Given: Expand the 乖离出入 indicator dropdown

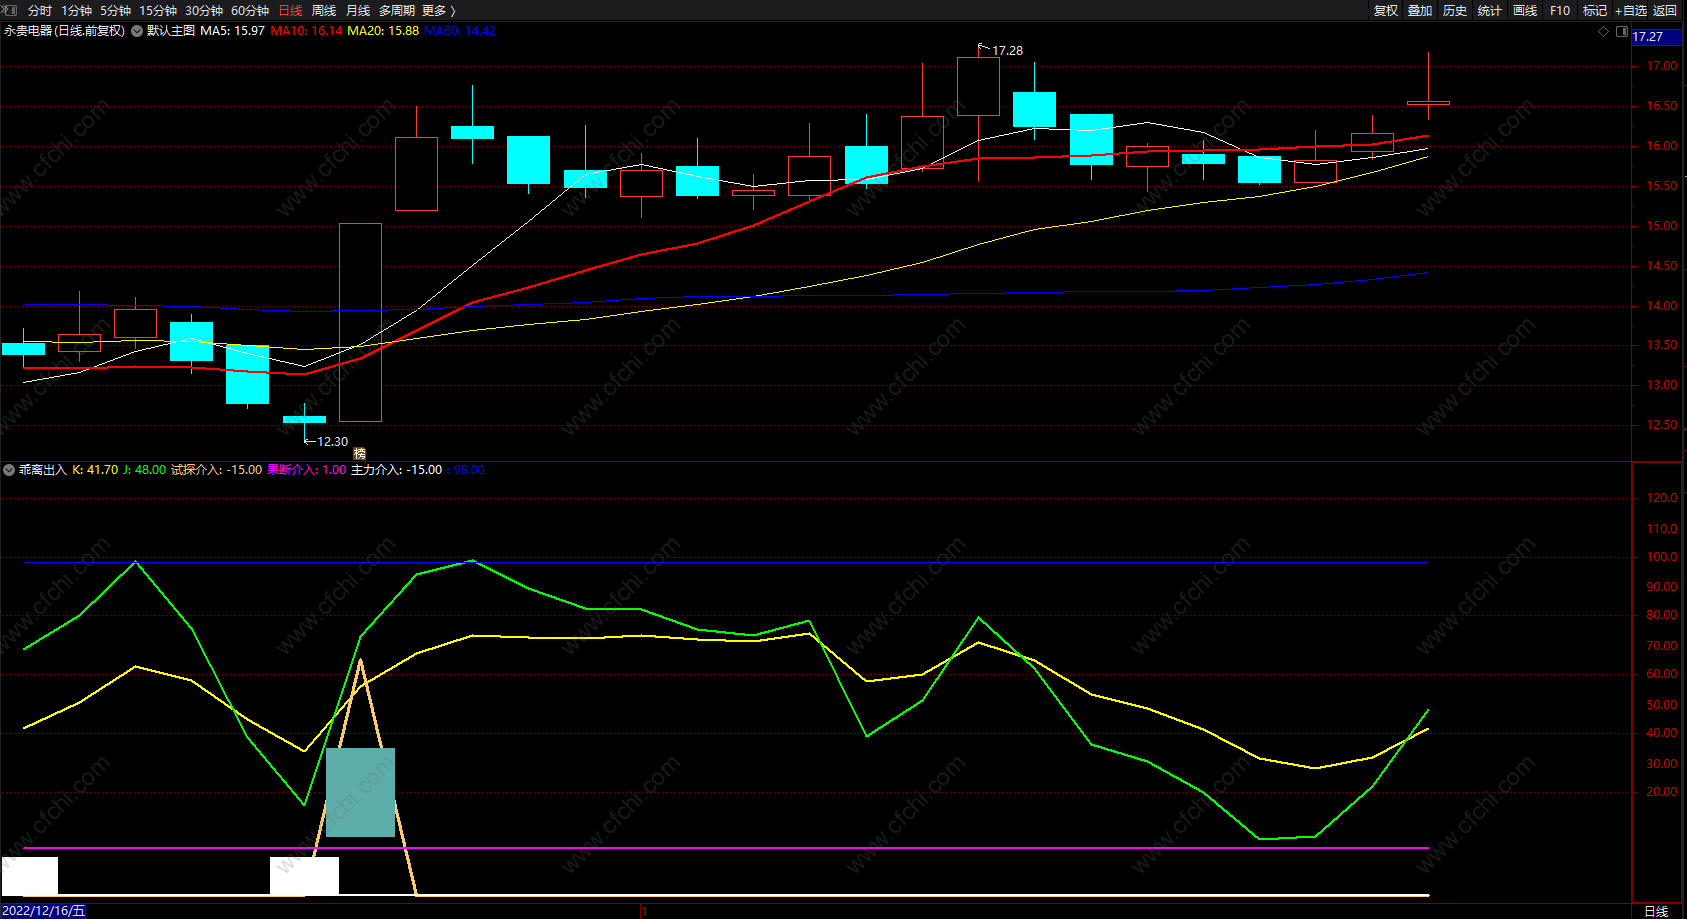Looking at the screenshot, I should tap(9, 470).
